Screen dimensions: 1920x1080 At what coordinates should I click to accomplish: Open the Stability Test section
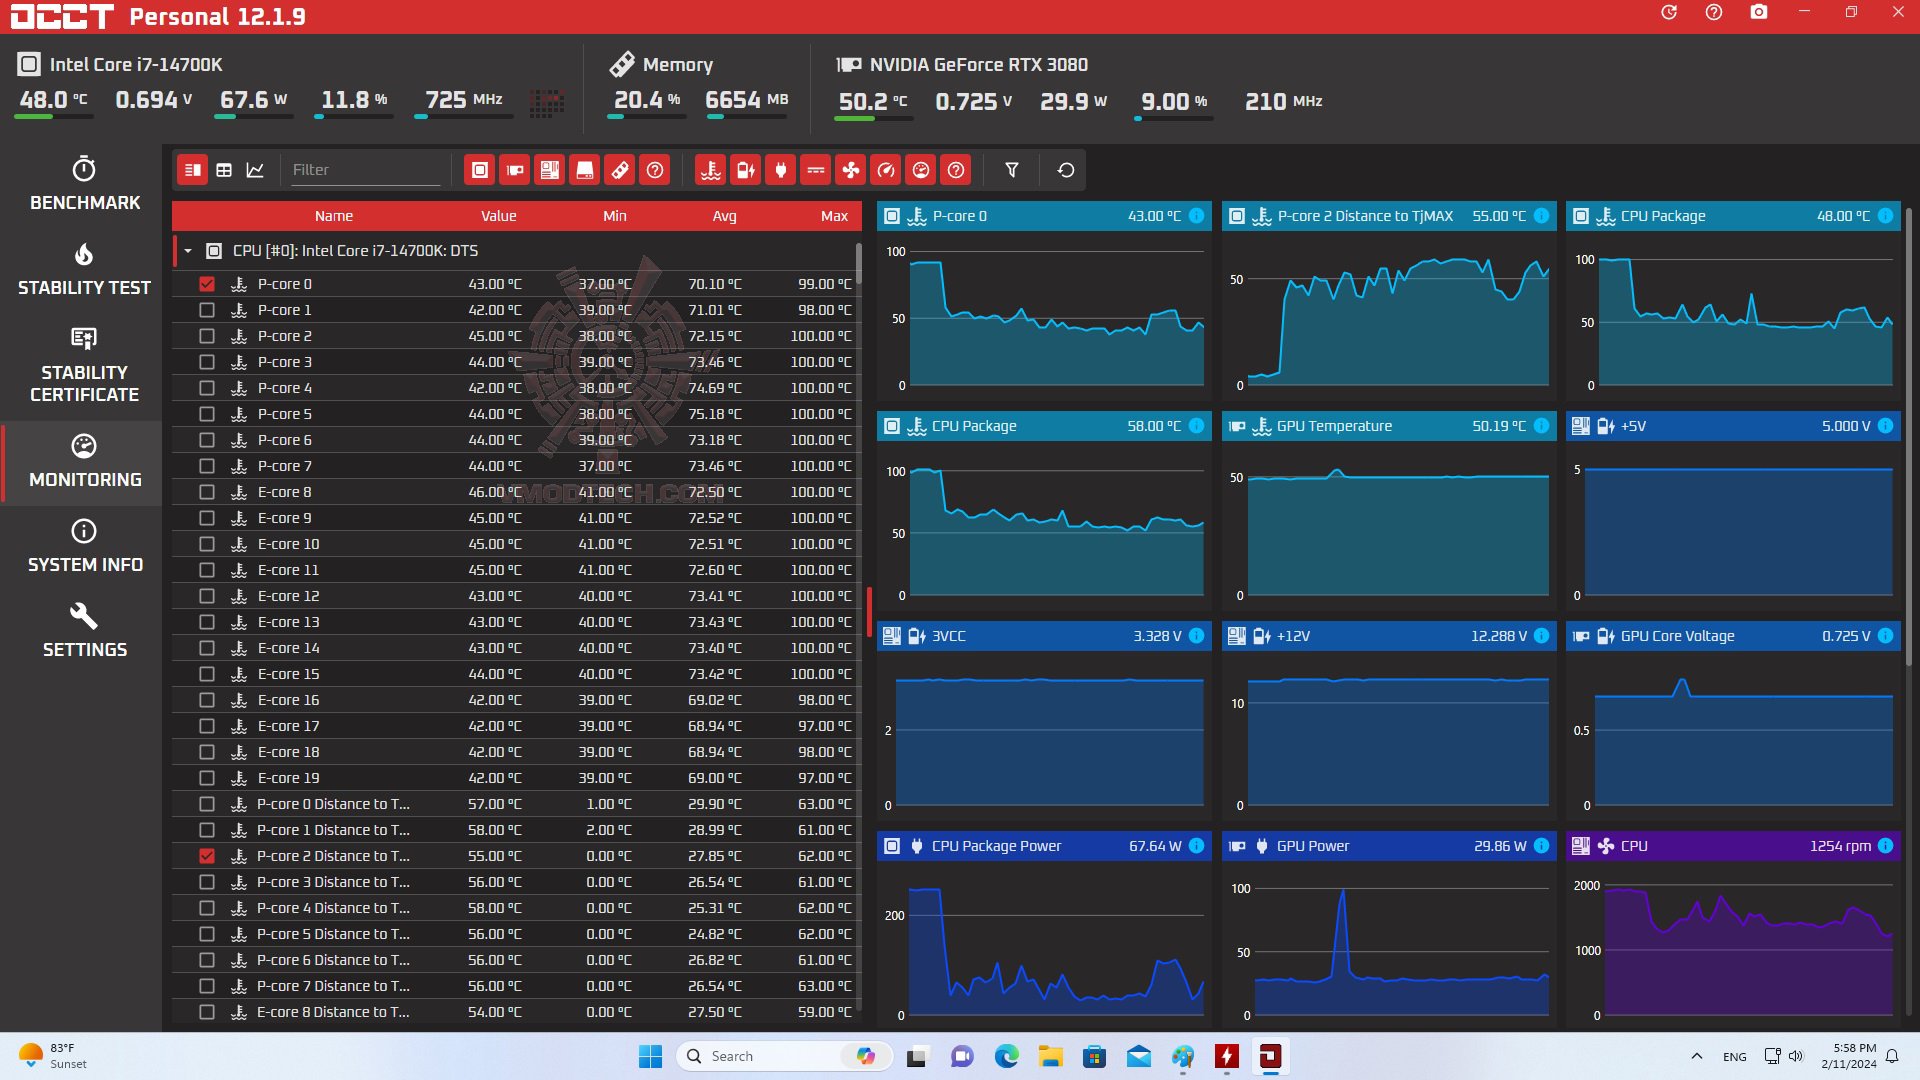(84, 270)
